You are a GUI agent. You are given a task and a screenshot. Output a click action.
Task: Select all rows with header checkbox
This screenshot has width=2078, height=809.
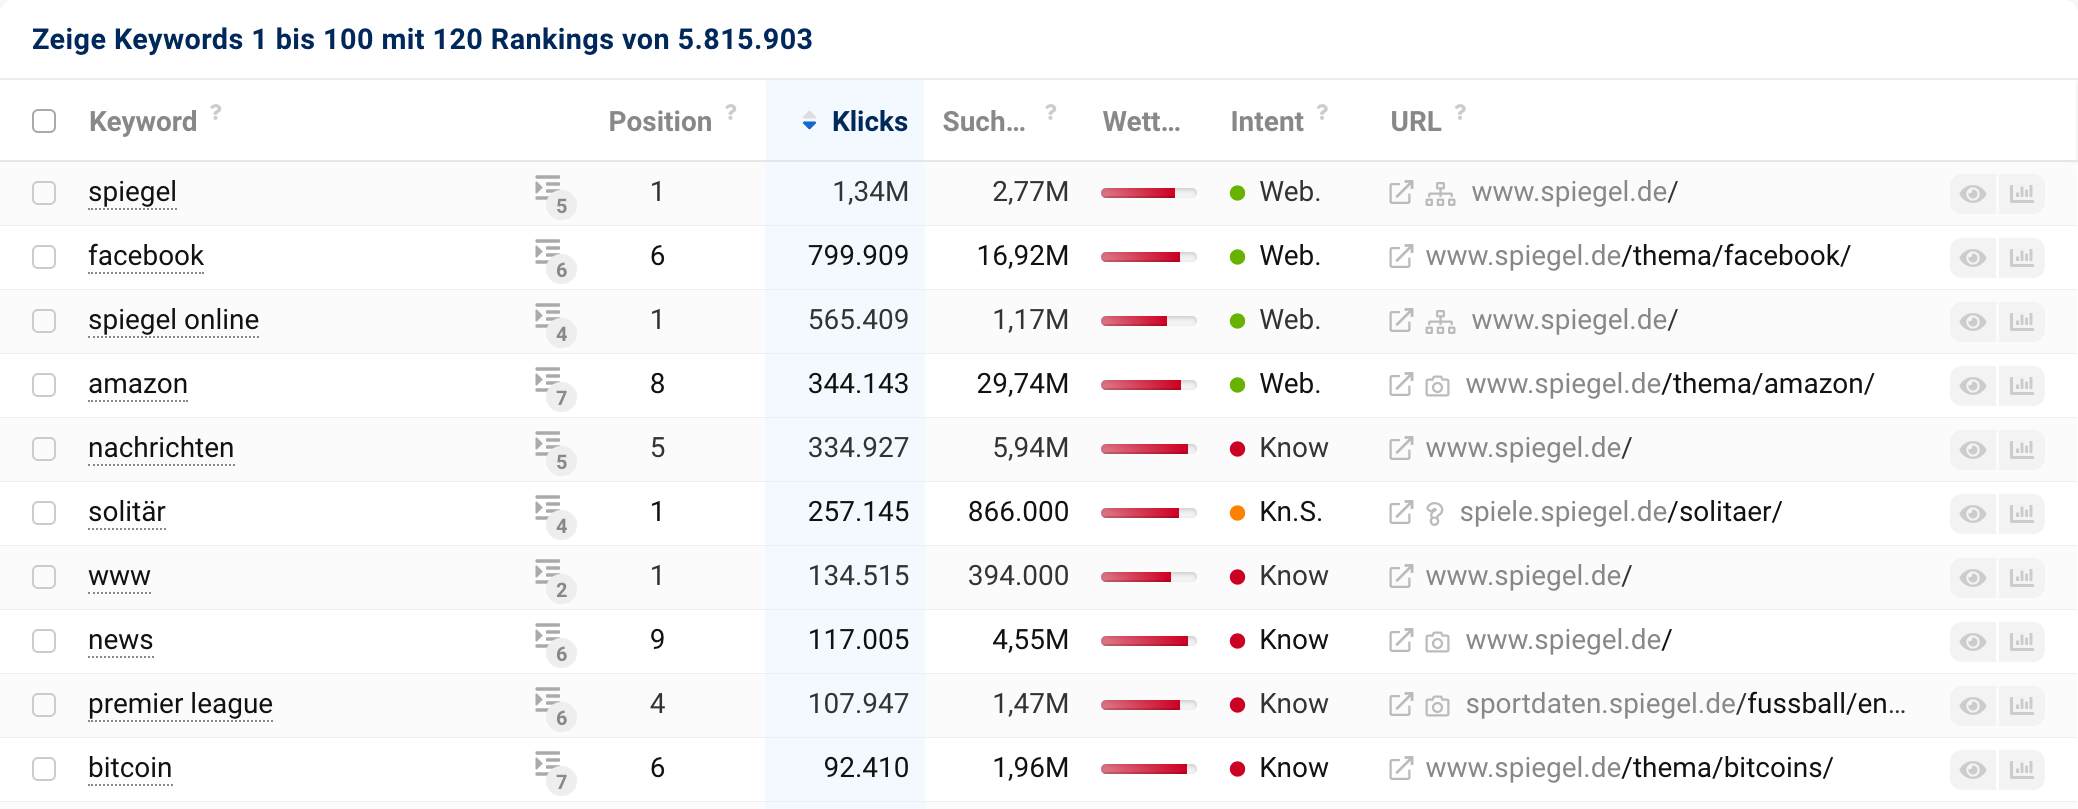pyautogui.click(x=44, y=121)
